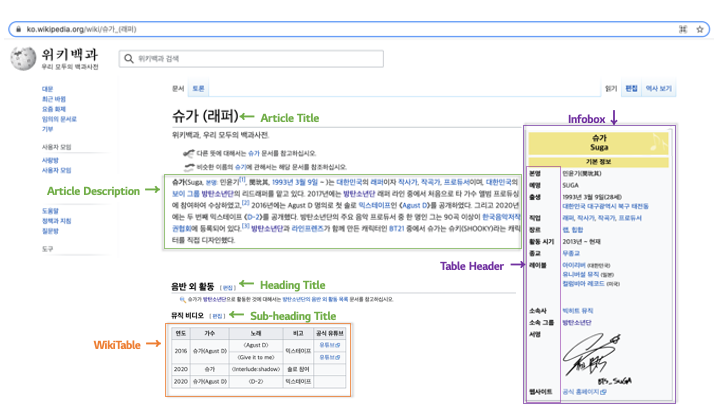Open 사랑방 sidebar link
This screenshot has height=405, width=720.
point(50,160)
